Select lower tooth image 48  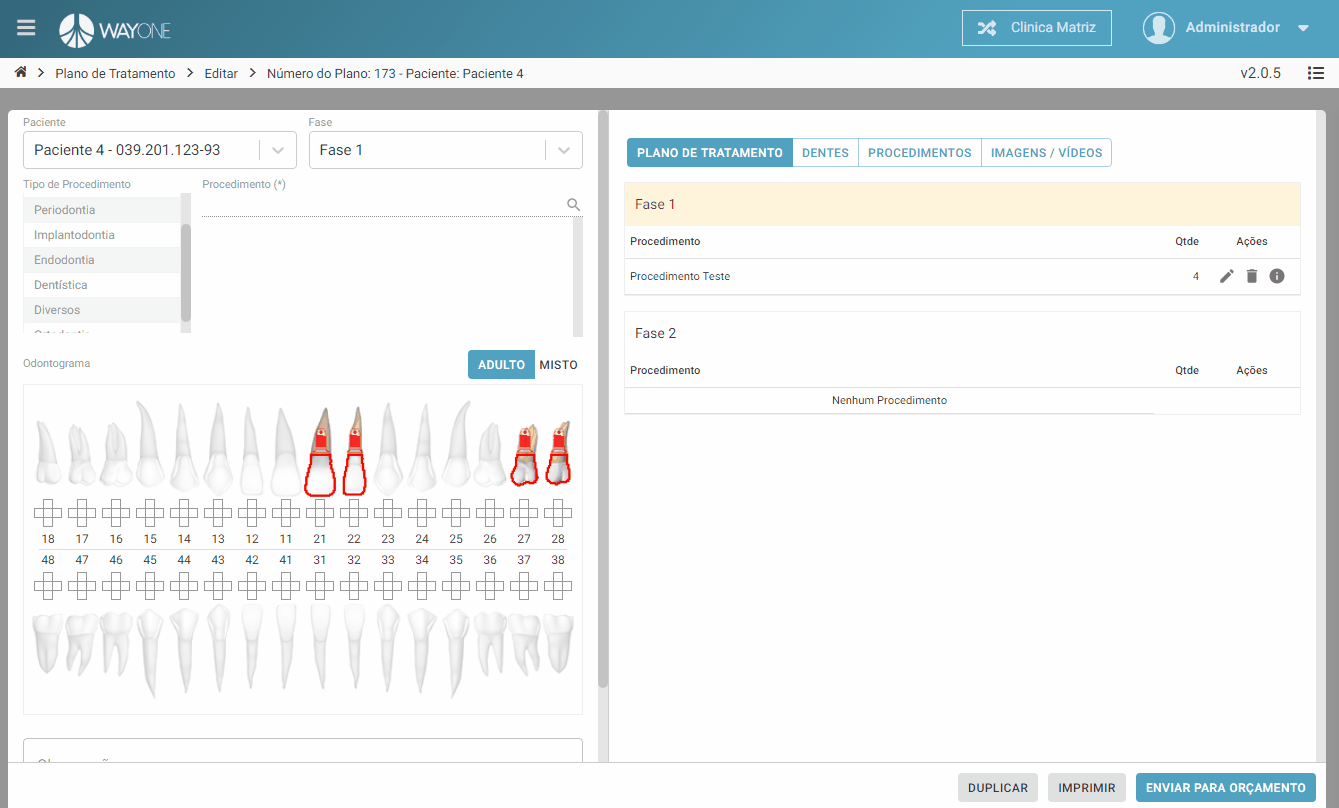coord(48,642)
